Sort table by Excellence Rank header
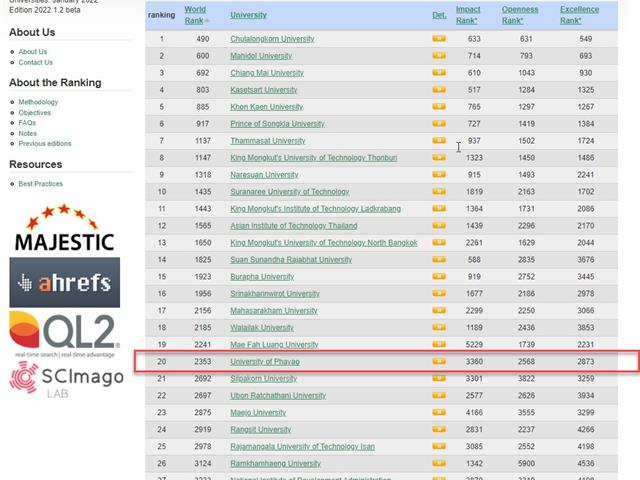Image resolution: width=640 pixels, height=480 pixels. [579, 15]
